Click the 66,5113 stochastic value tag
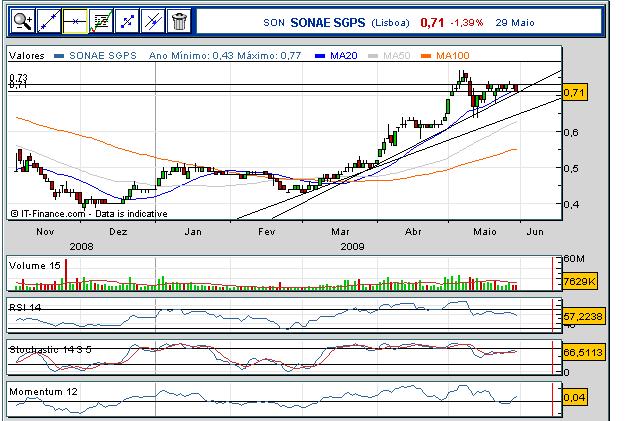Screen dimensions: 640x421 (583, 352)
